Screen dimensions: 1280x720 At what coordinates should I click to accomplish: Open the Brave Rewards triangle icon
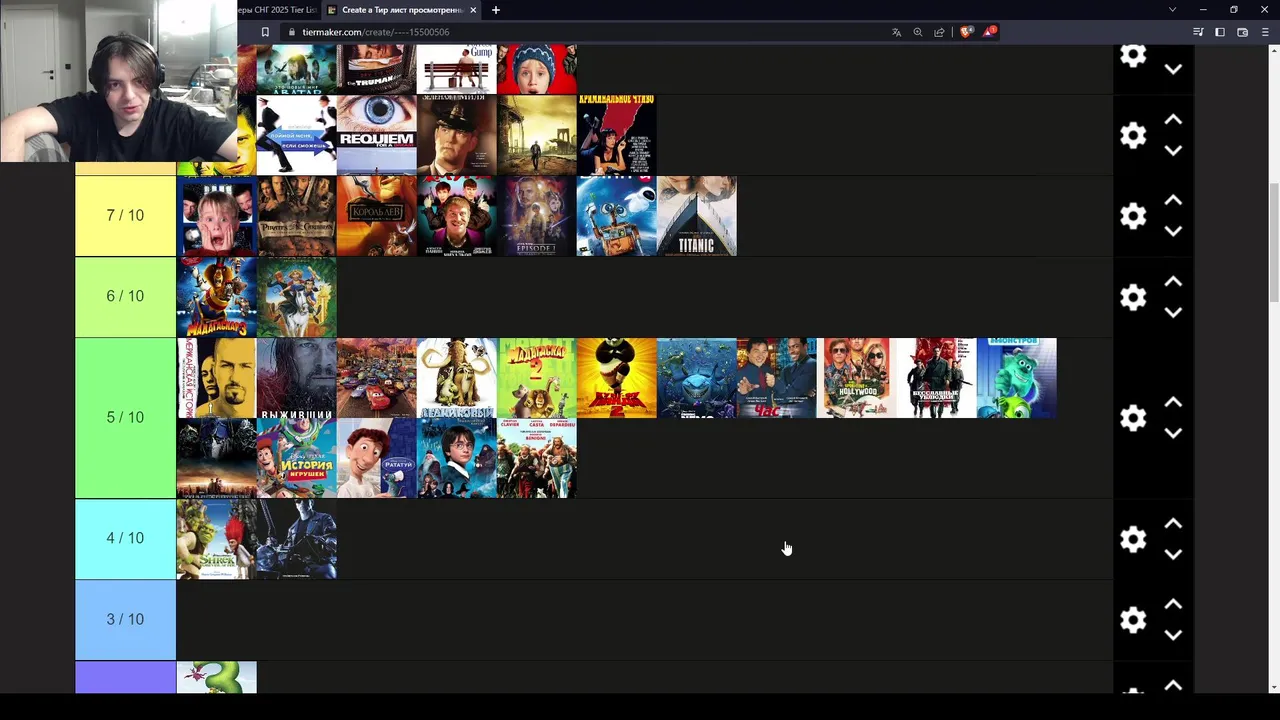[989, 32]
